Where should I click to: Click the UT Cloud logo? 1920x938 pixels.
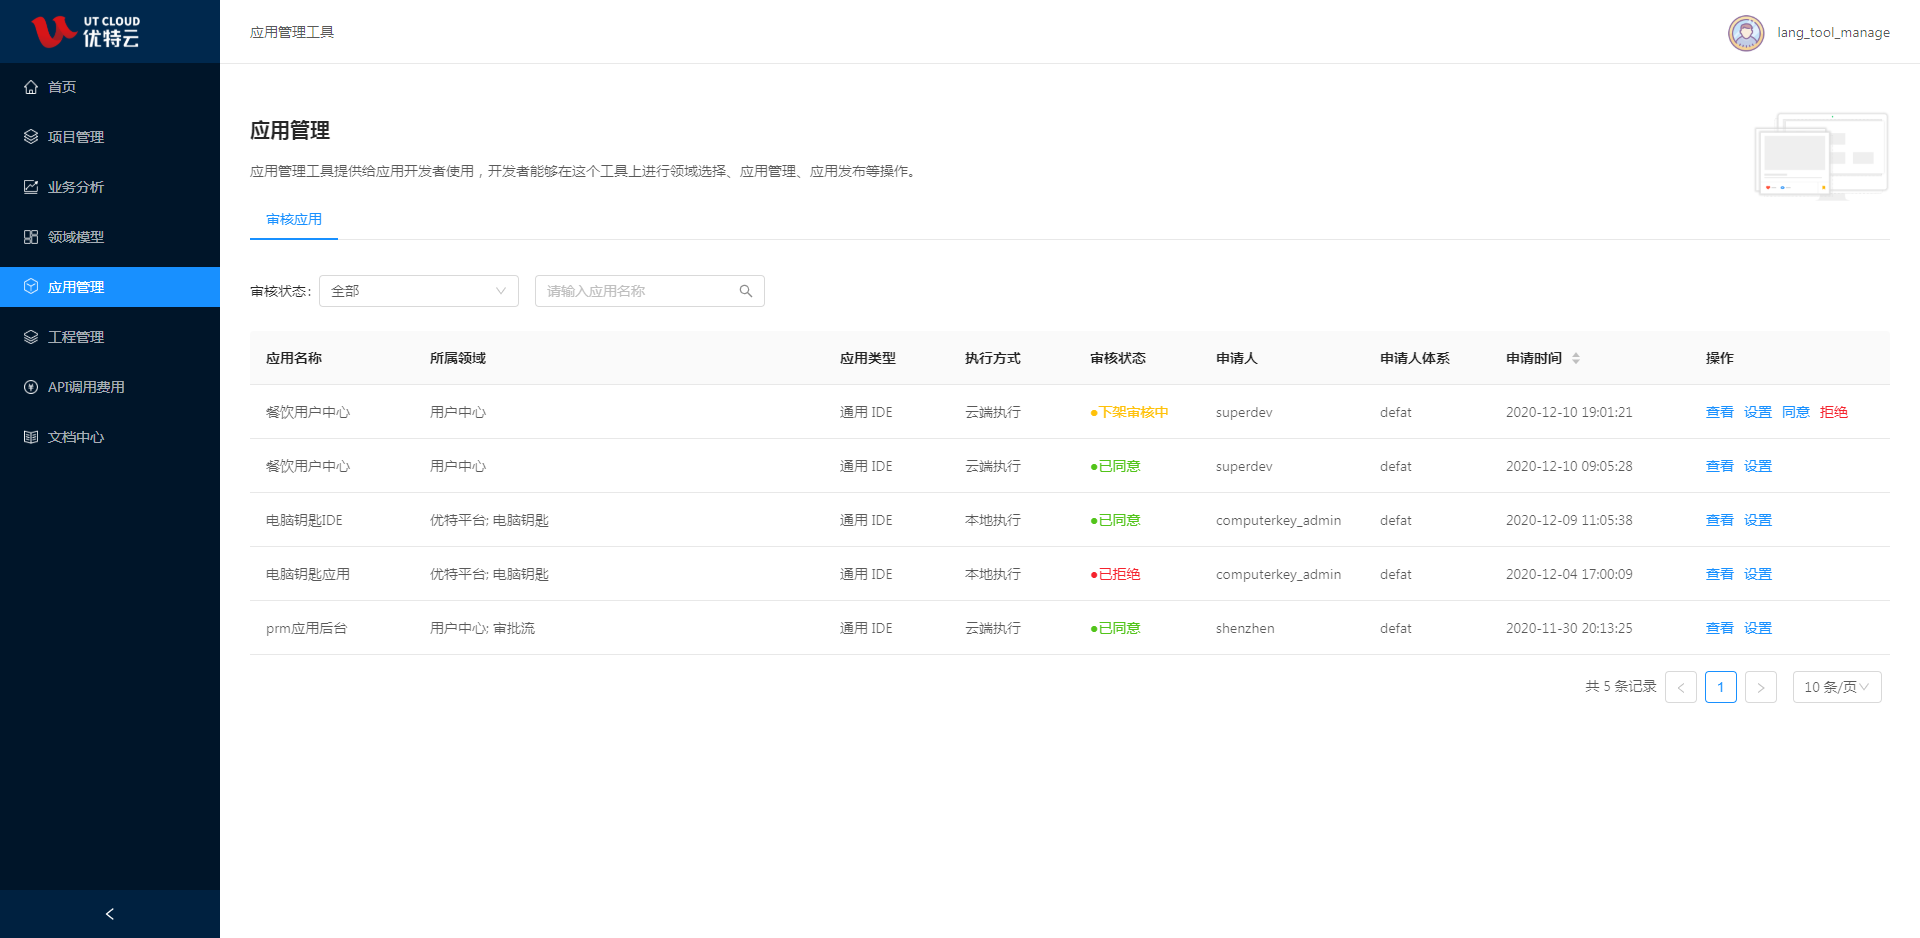86,32
